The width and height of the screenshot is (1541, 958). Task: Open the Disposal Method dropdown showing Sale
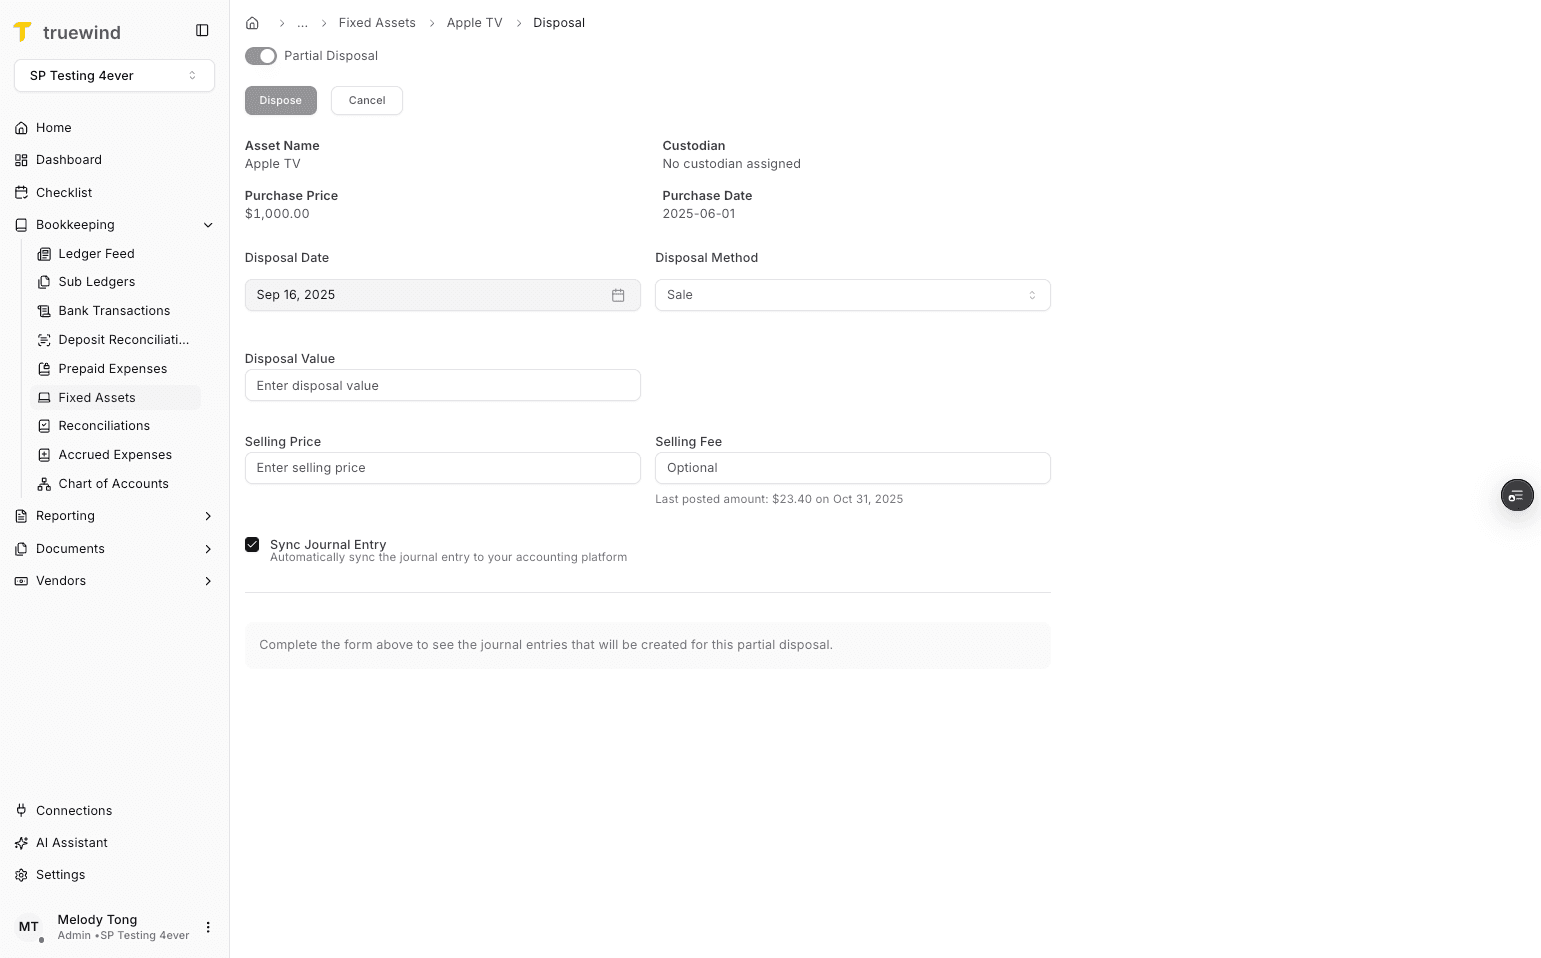pyautogui.click(x=852, y=295)
